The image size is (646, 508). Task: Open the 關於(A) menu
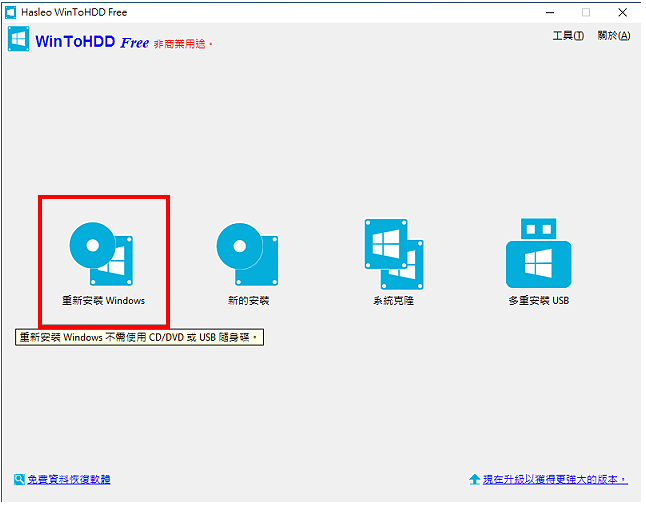pyautogui.click(x=614, y=36)
